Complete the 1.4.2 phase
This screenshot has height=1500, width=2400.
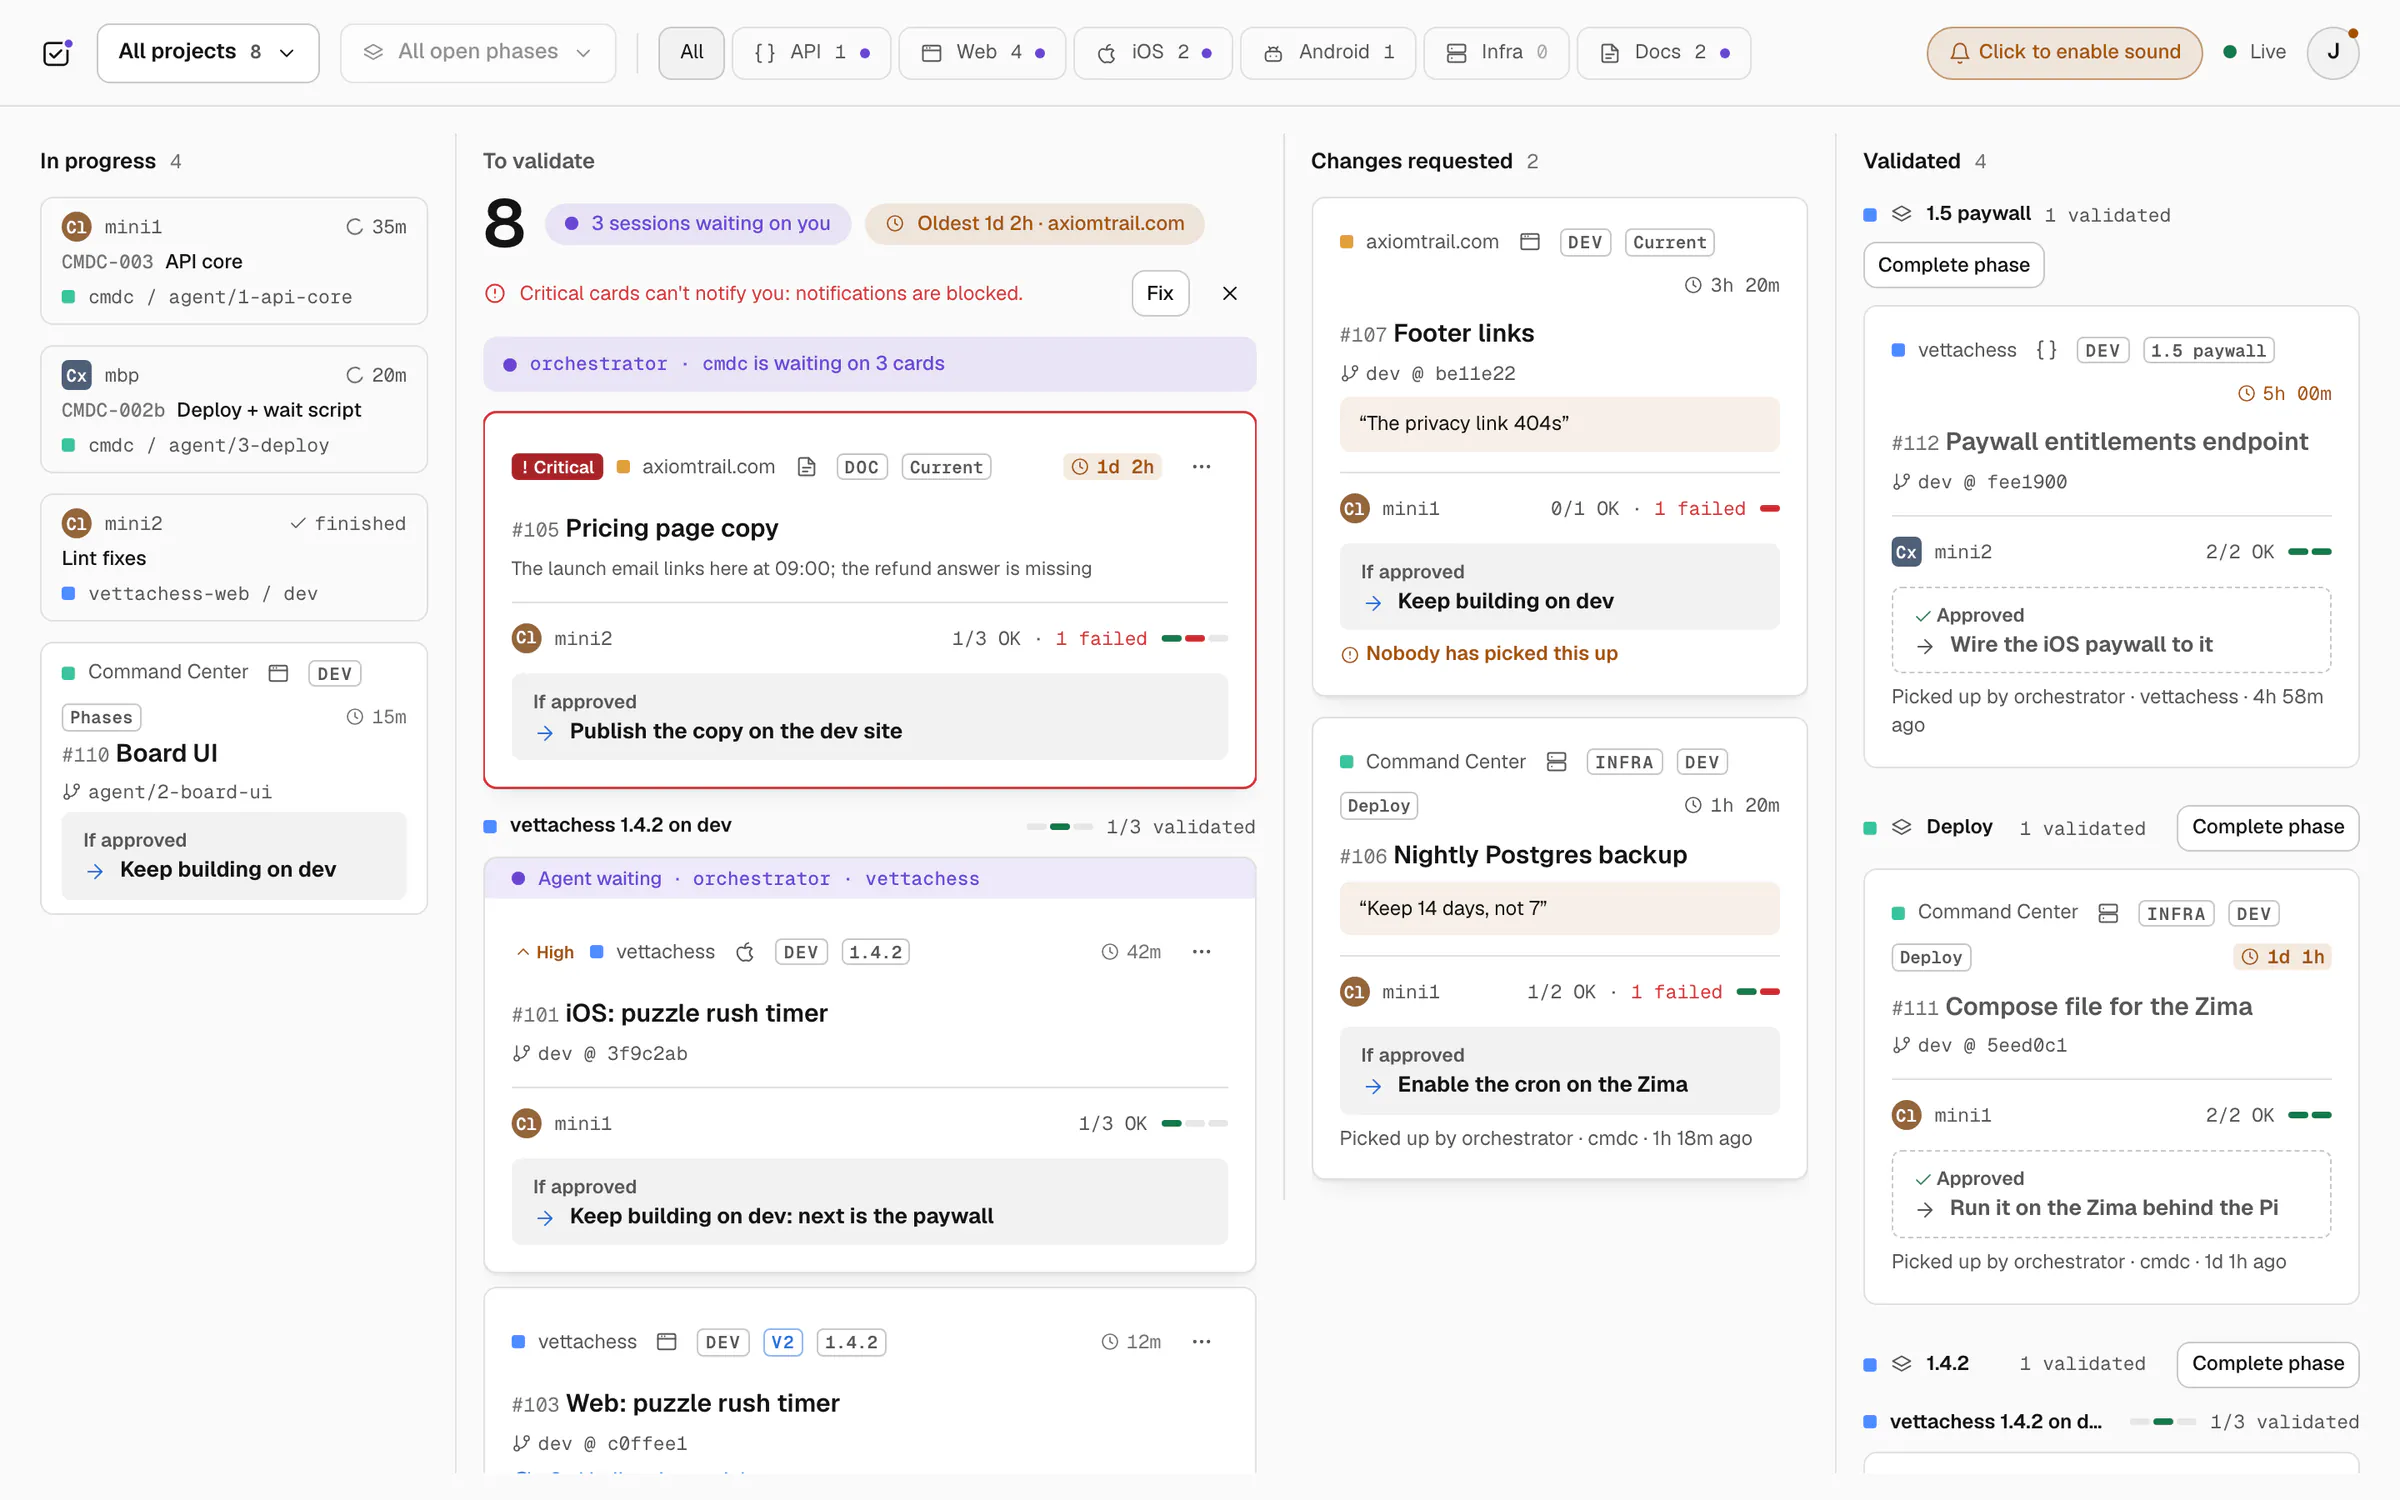[x=2267, y=1364]
